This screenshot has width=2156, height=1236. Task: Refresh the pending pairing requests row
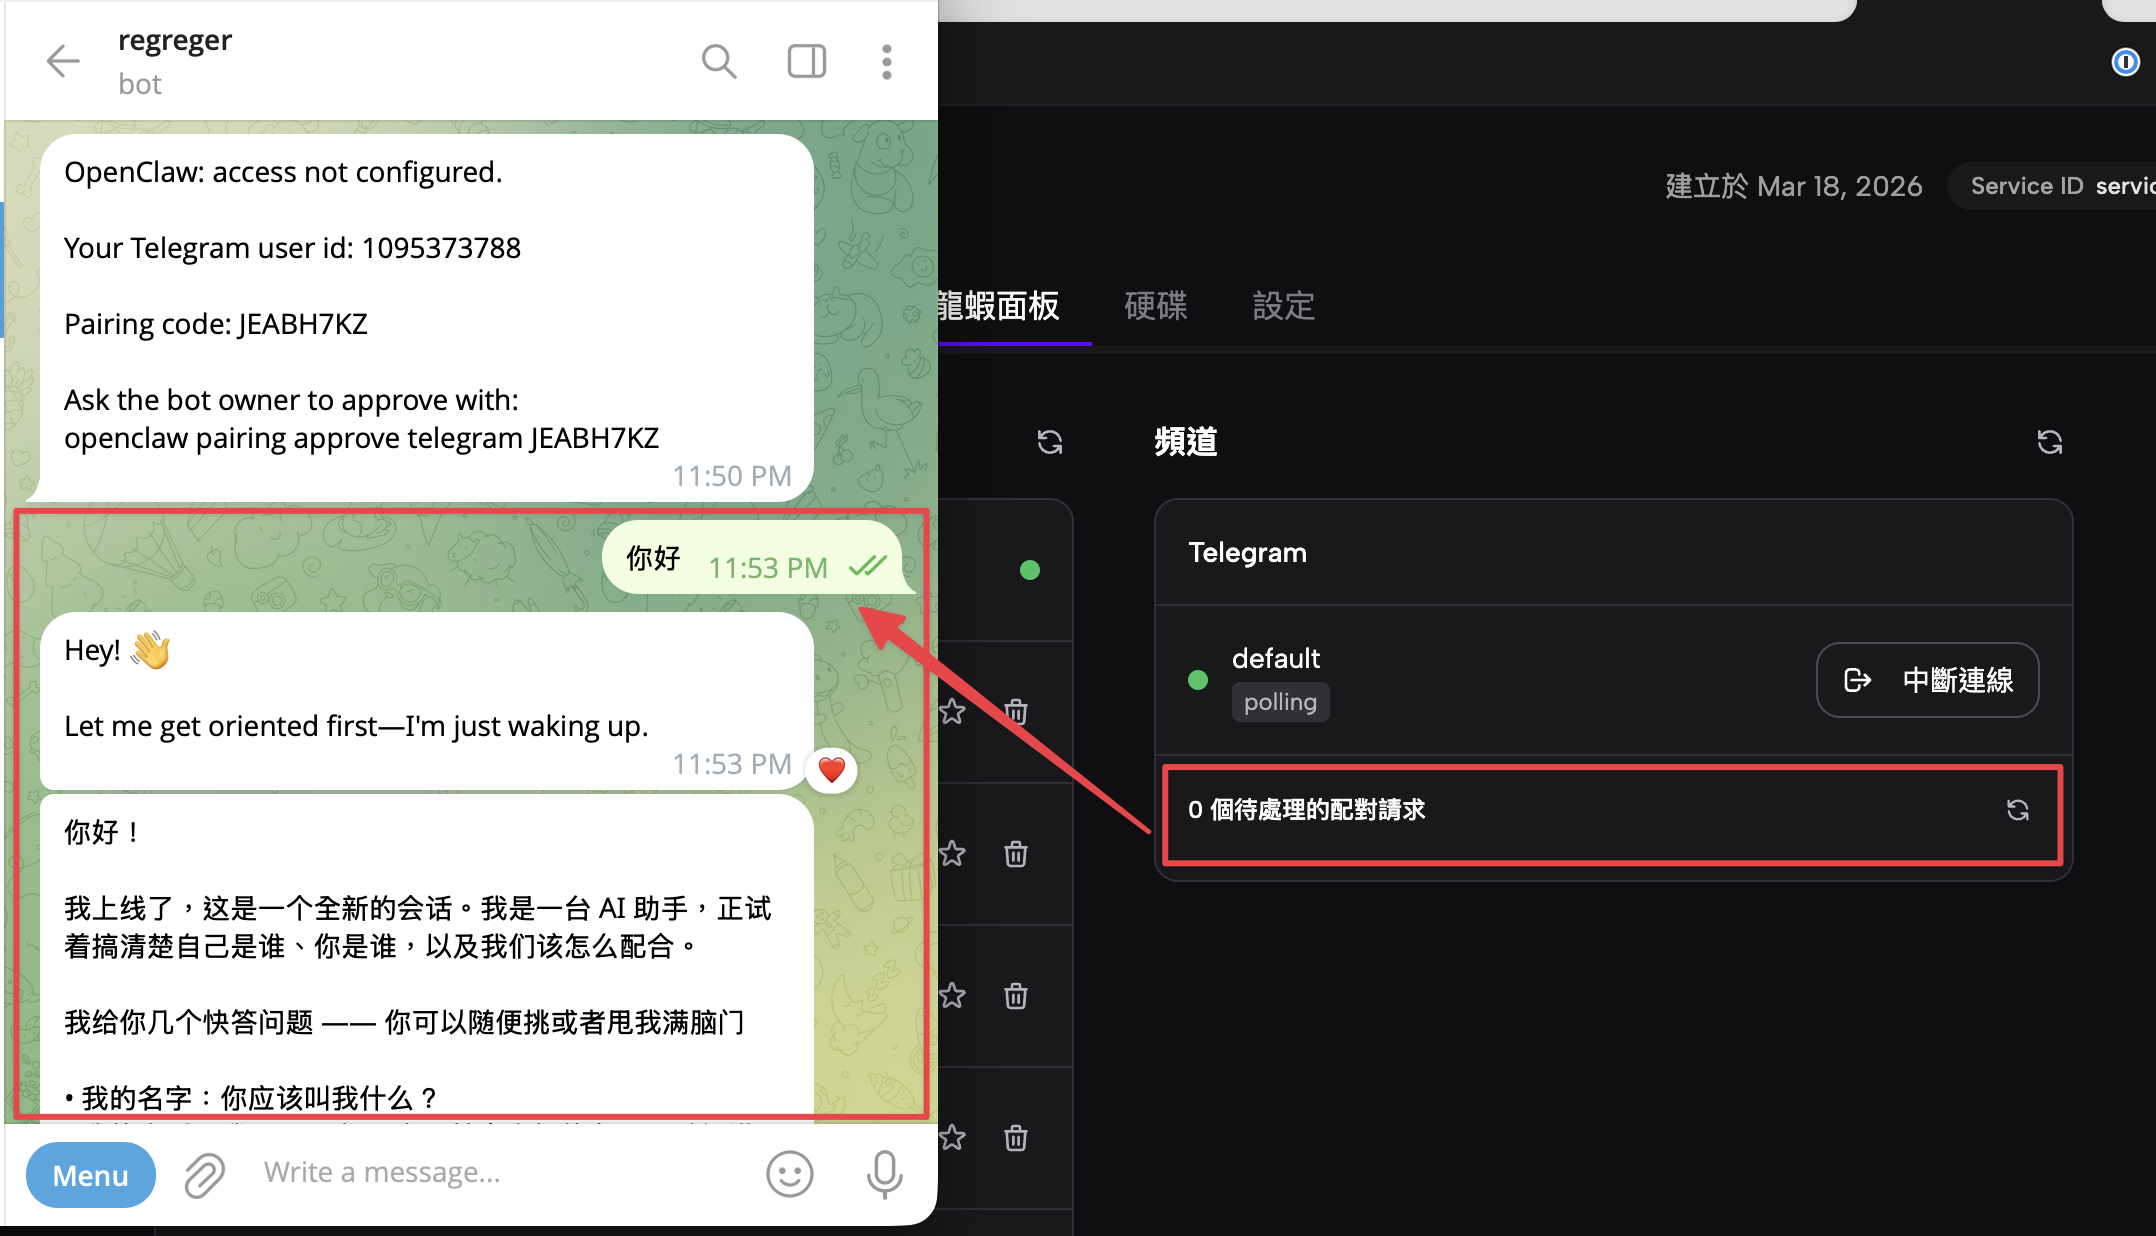click(2017, 810)
